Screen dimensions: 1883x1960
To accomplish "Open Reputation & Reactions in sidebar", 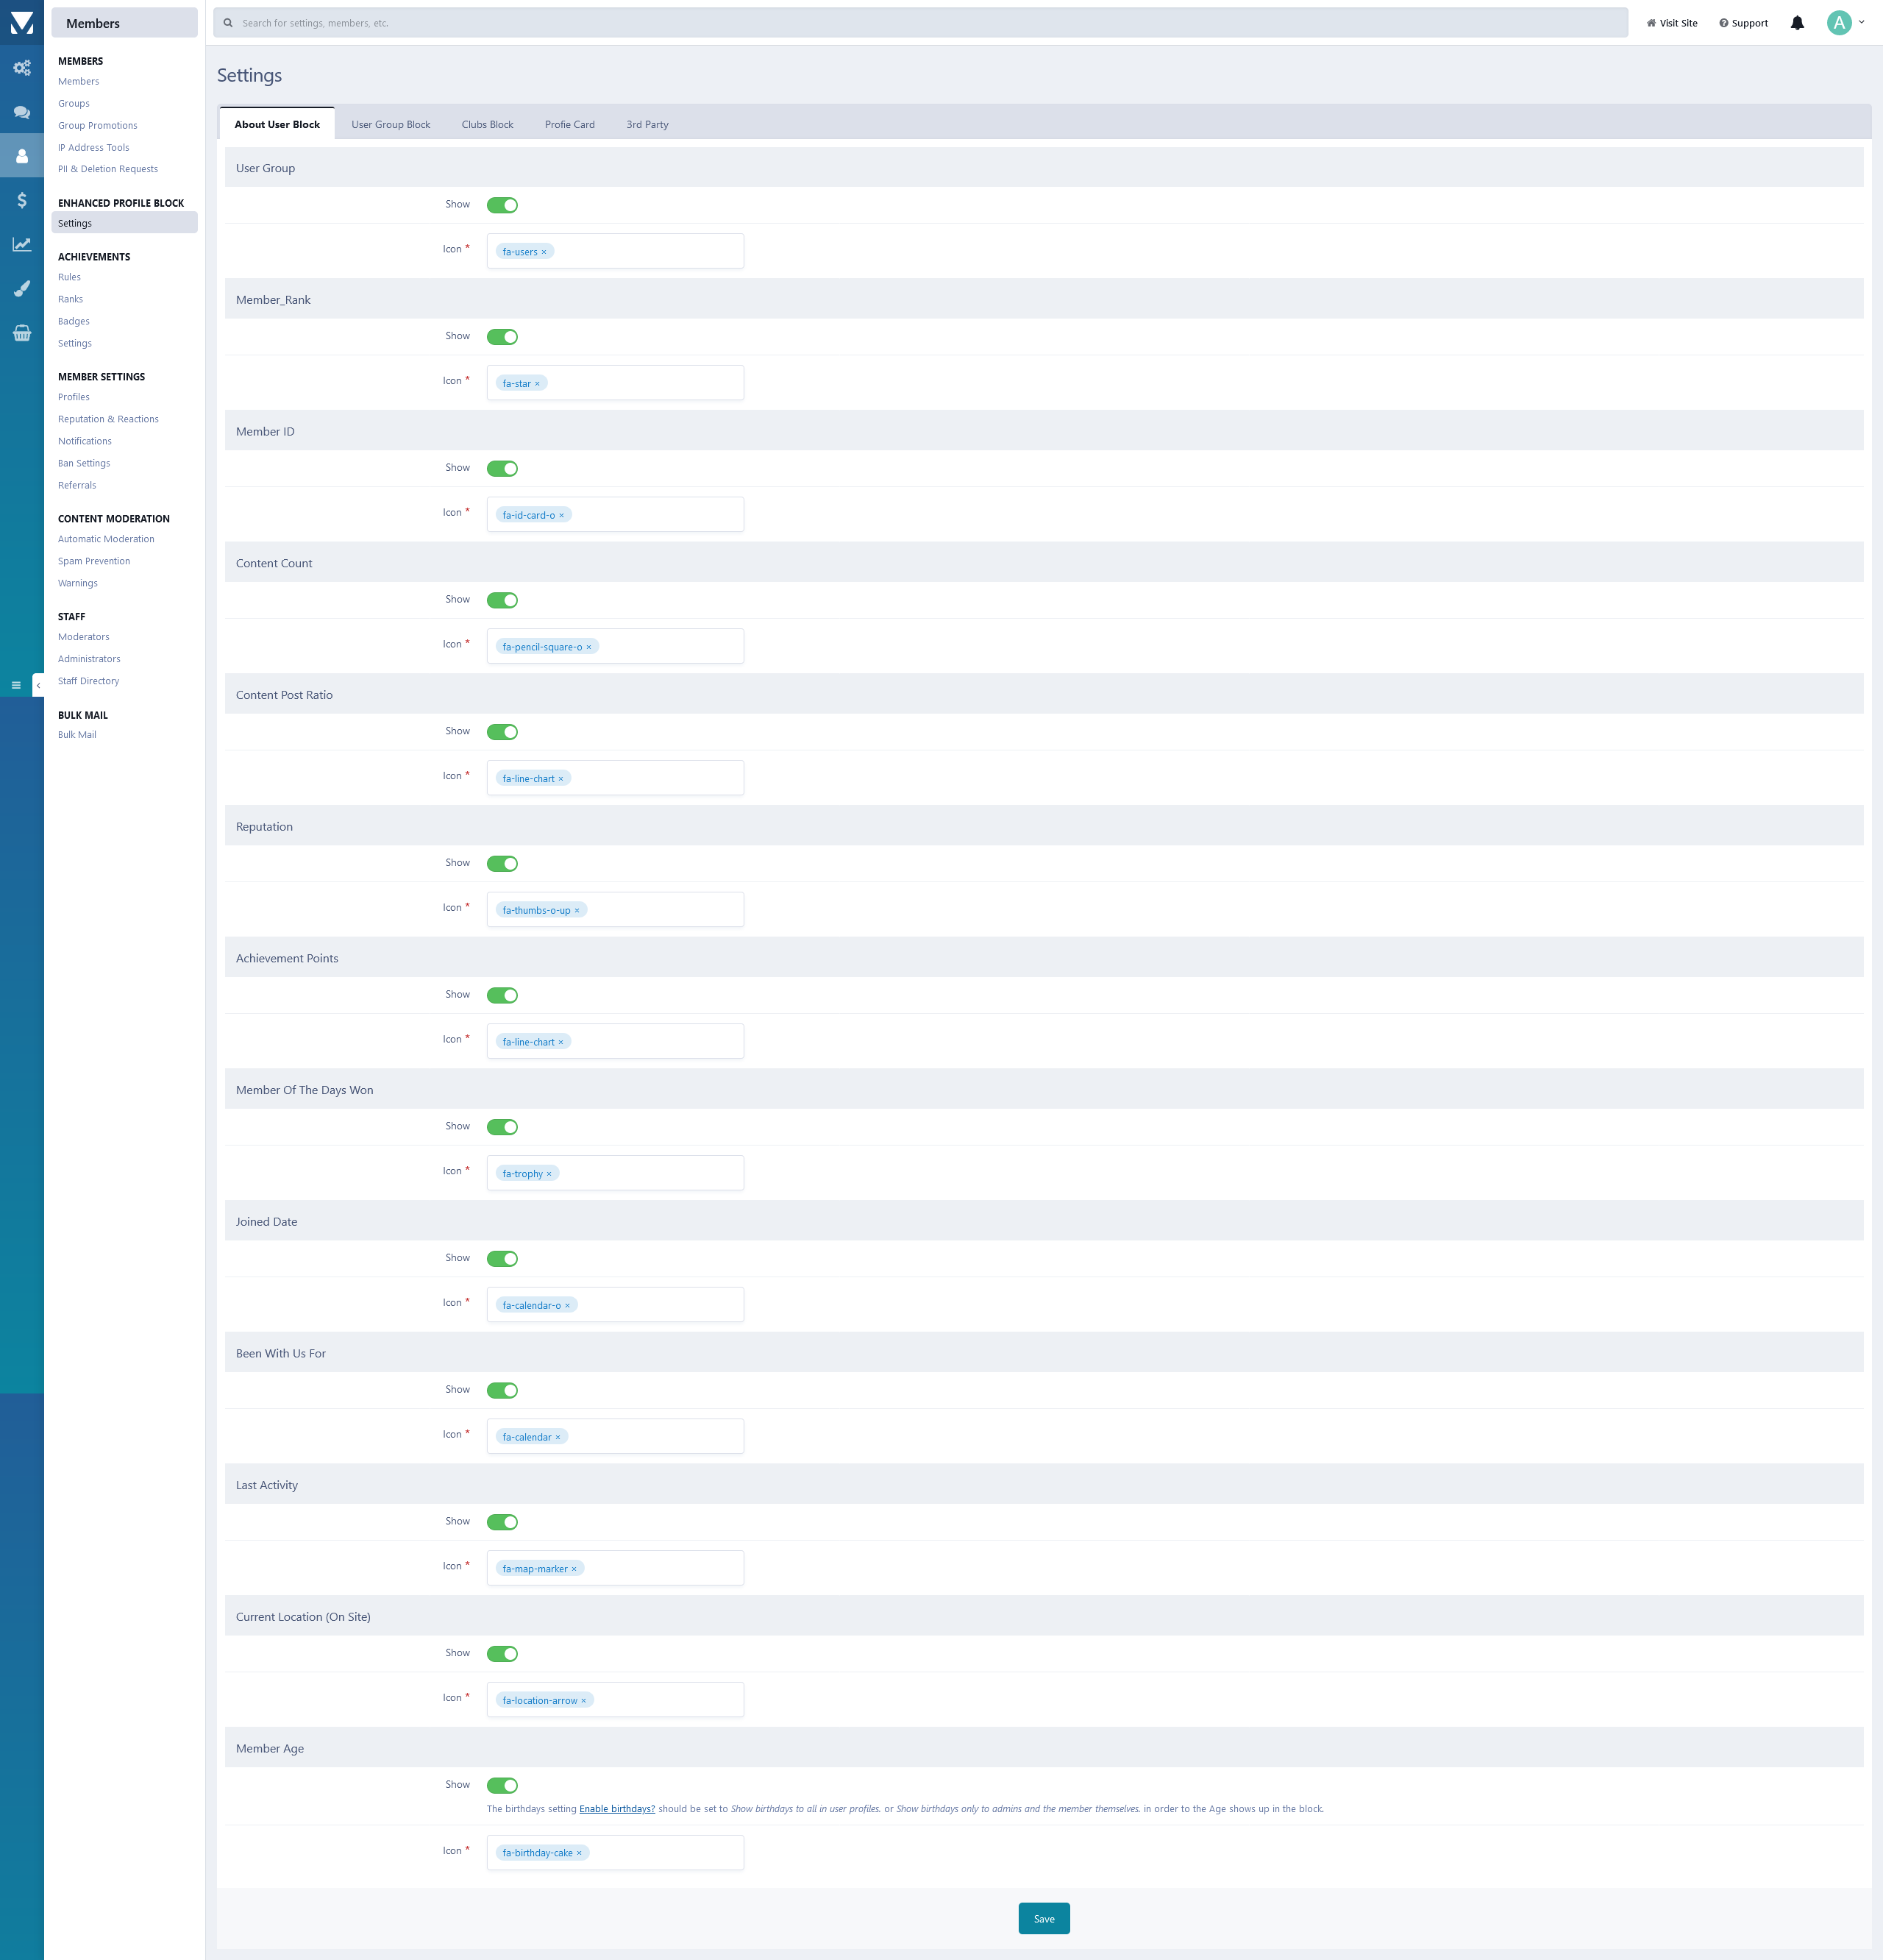I will pos(108,420).
